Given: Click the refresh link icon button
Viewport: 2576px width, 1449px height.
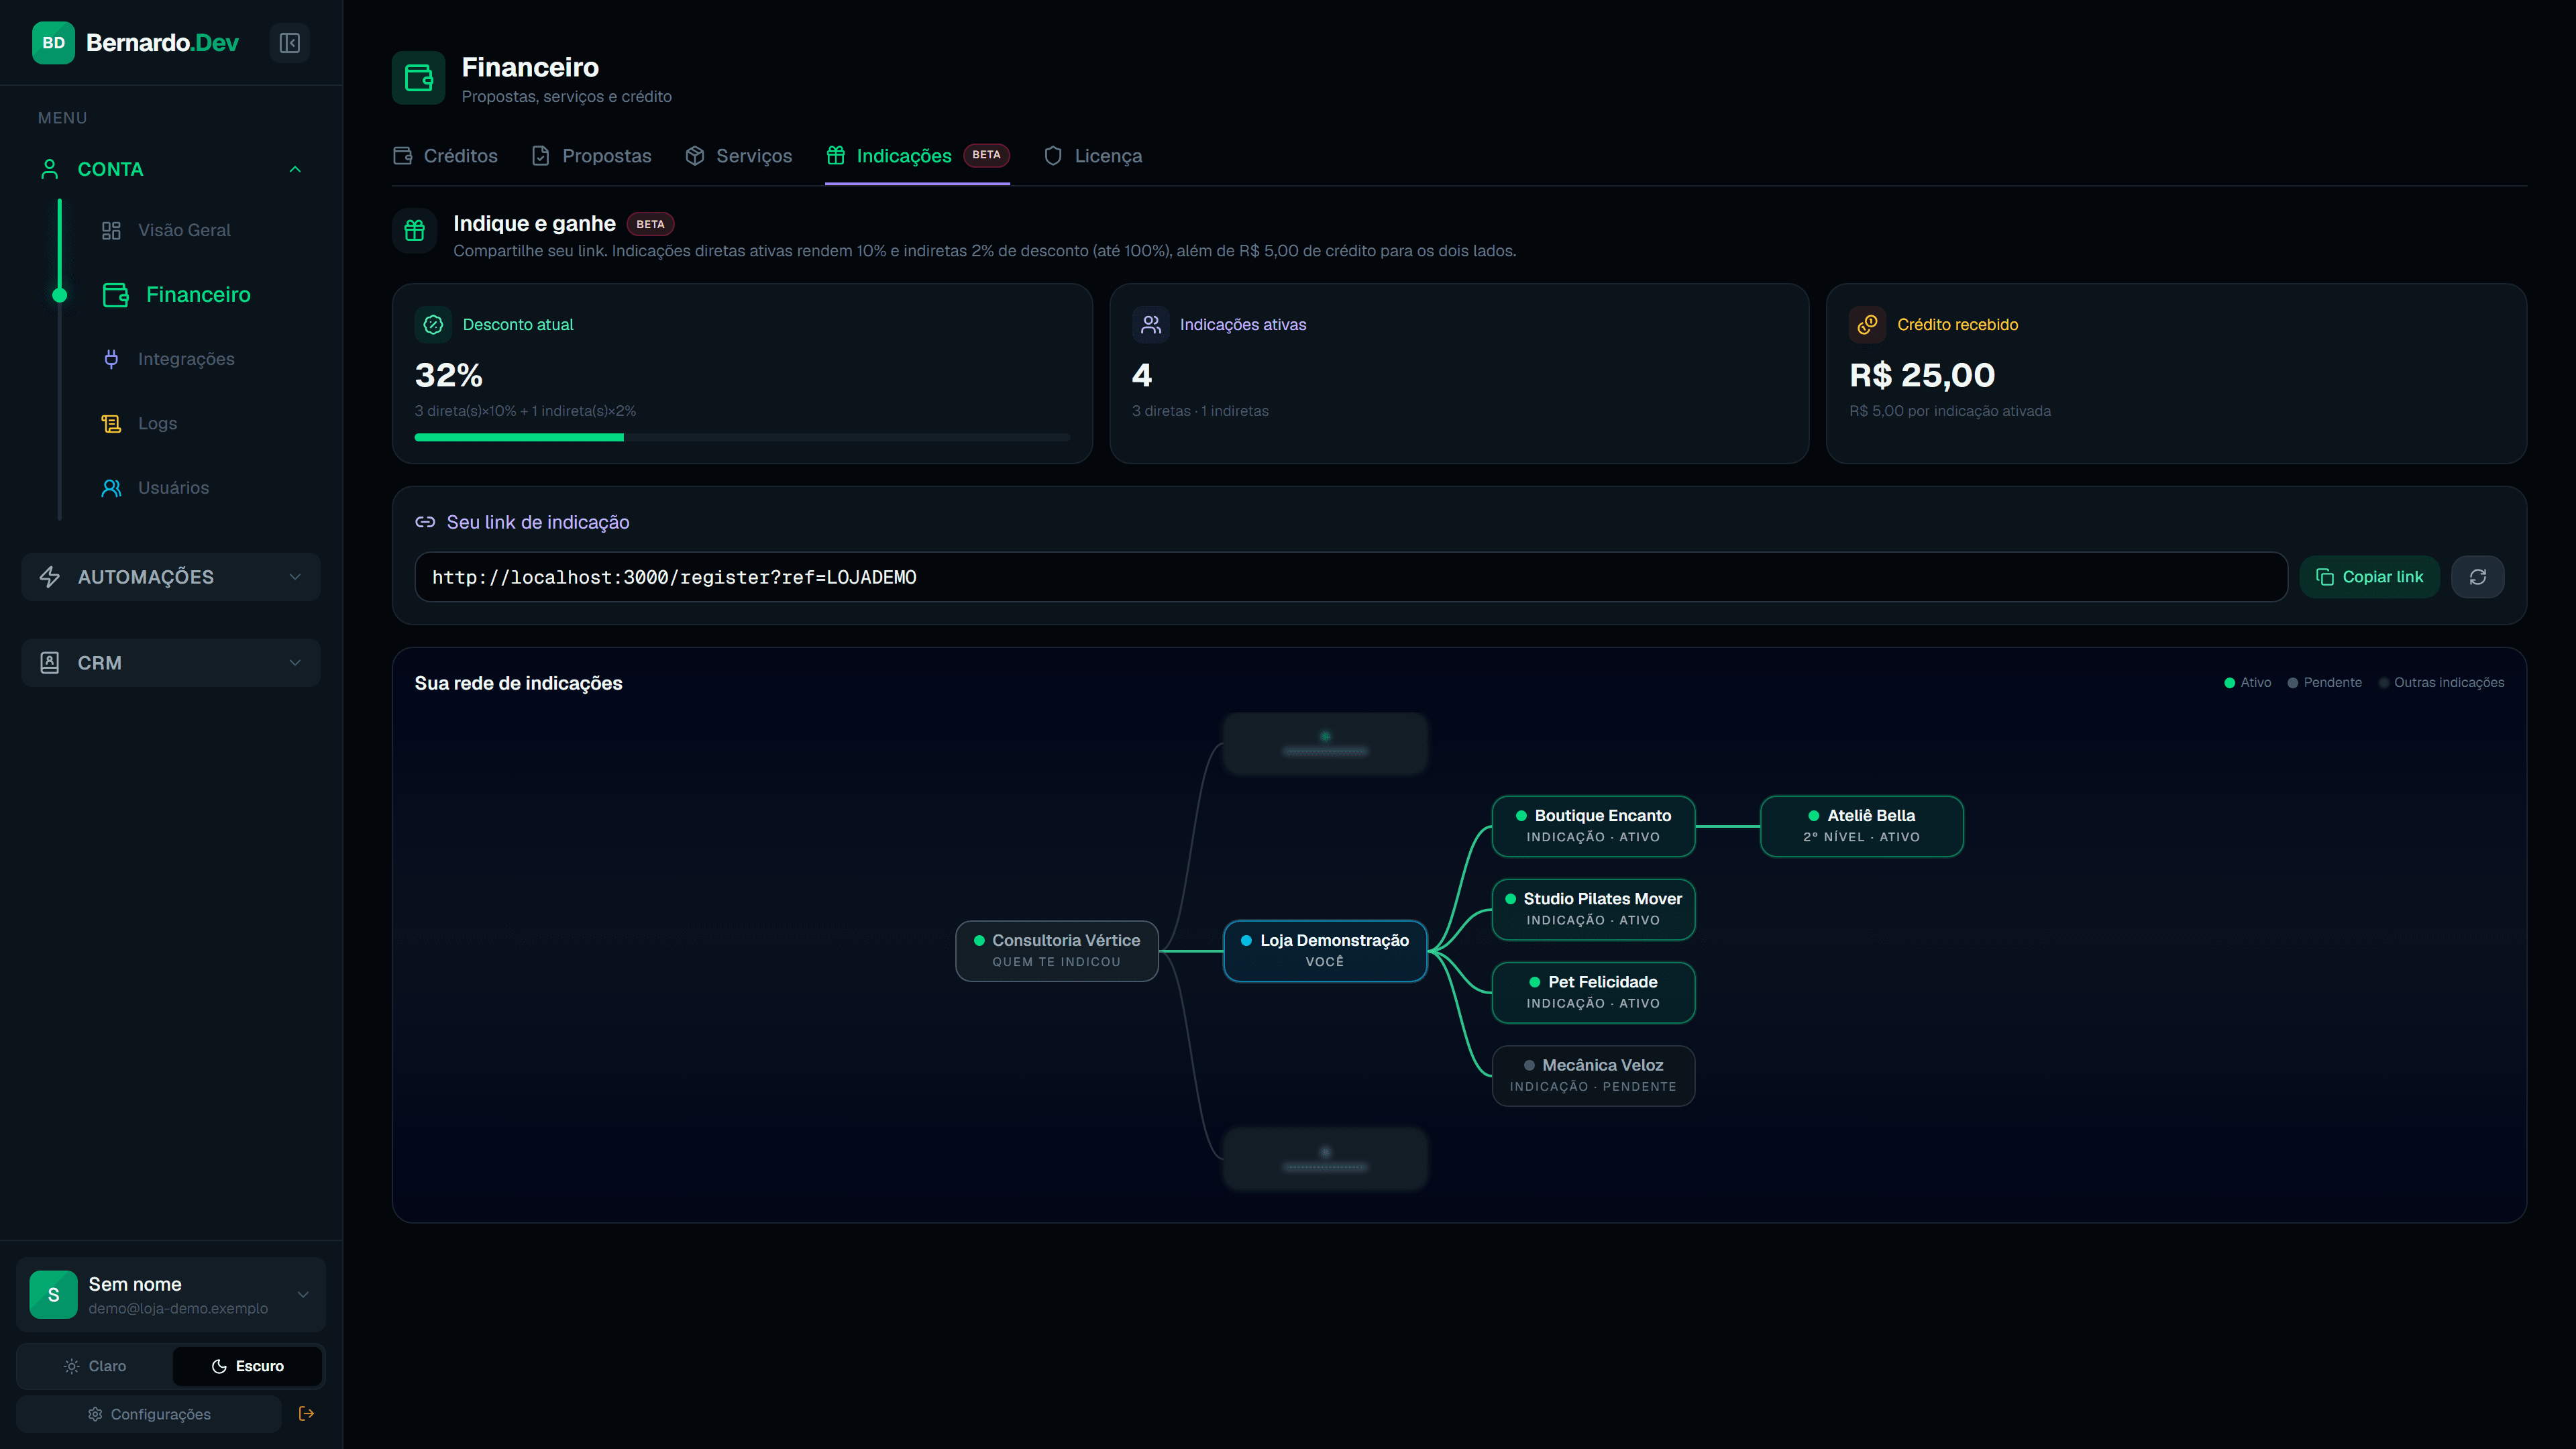Looking at the screenshot, I should pyautogui.click(x=2477, y=577).
